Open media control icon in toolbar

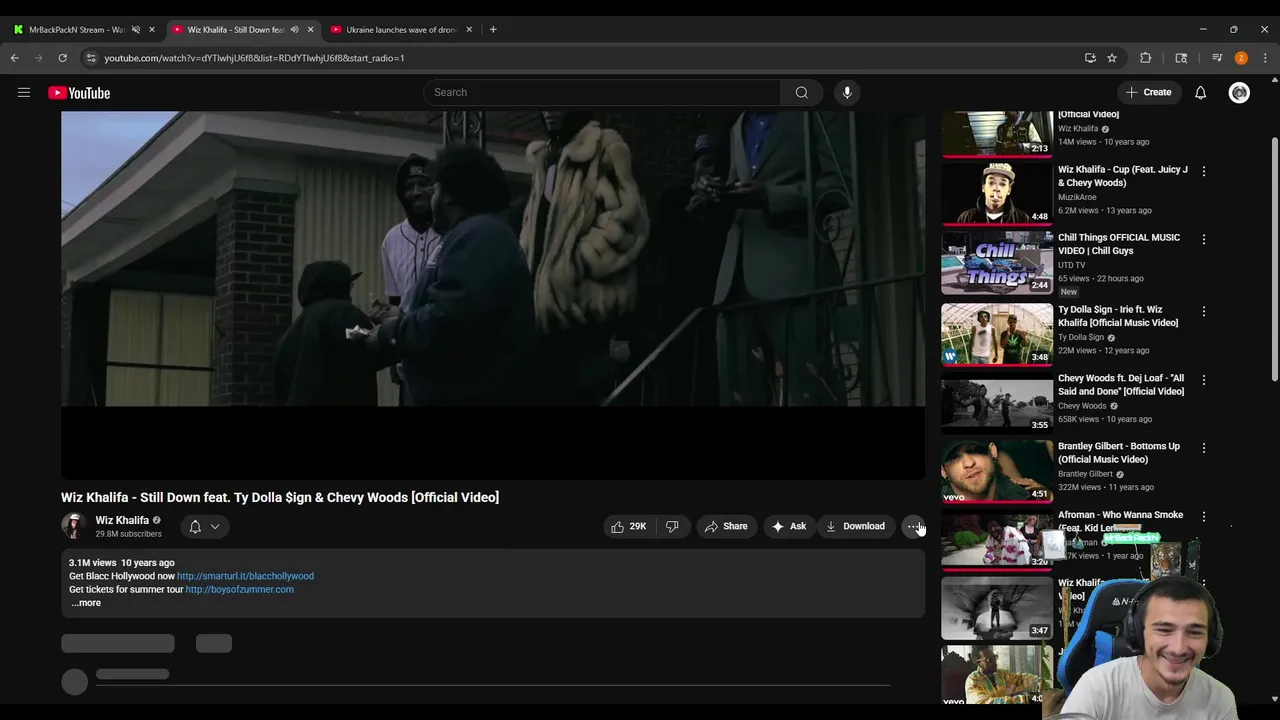click(1217, 58)
